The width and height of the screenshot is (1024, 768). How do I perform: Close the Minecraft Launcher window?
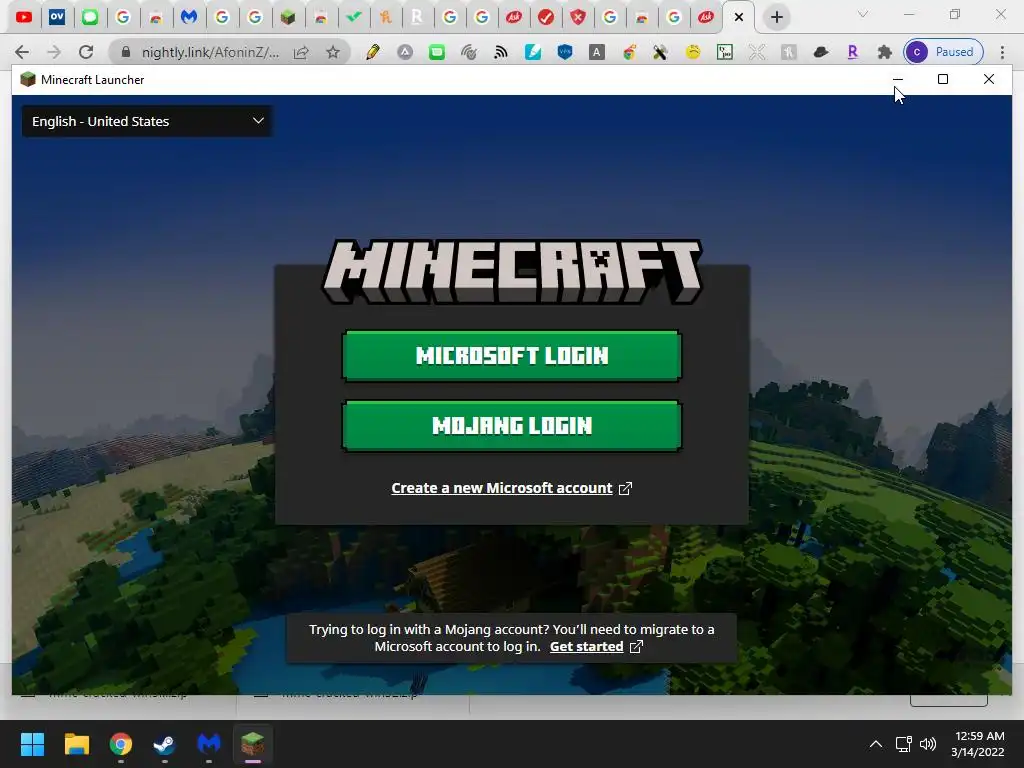[x=989, y=79]
